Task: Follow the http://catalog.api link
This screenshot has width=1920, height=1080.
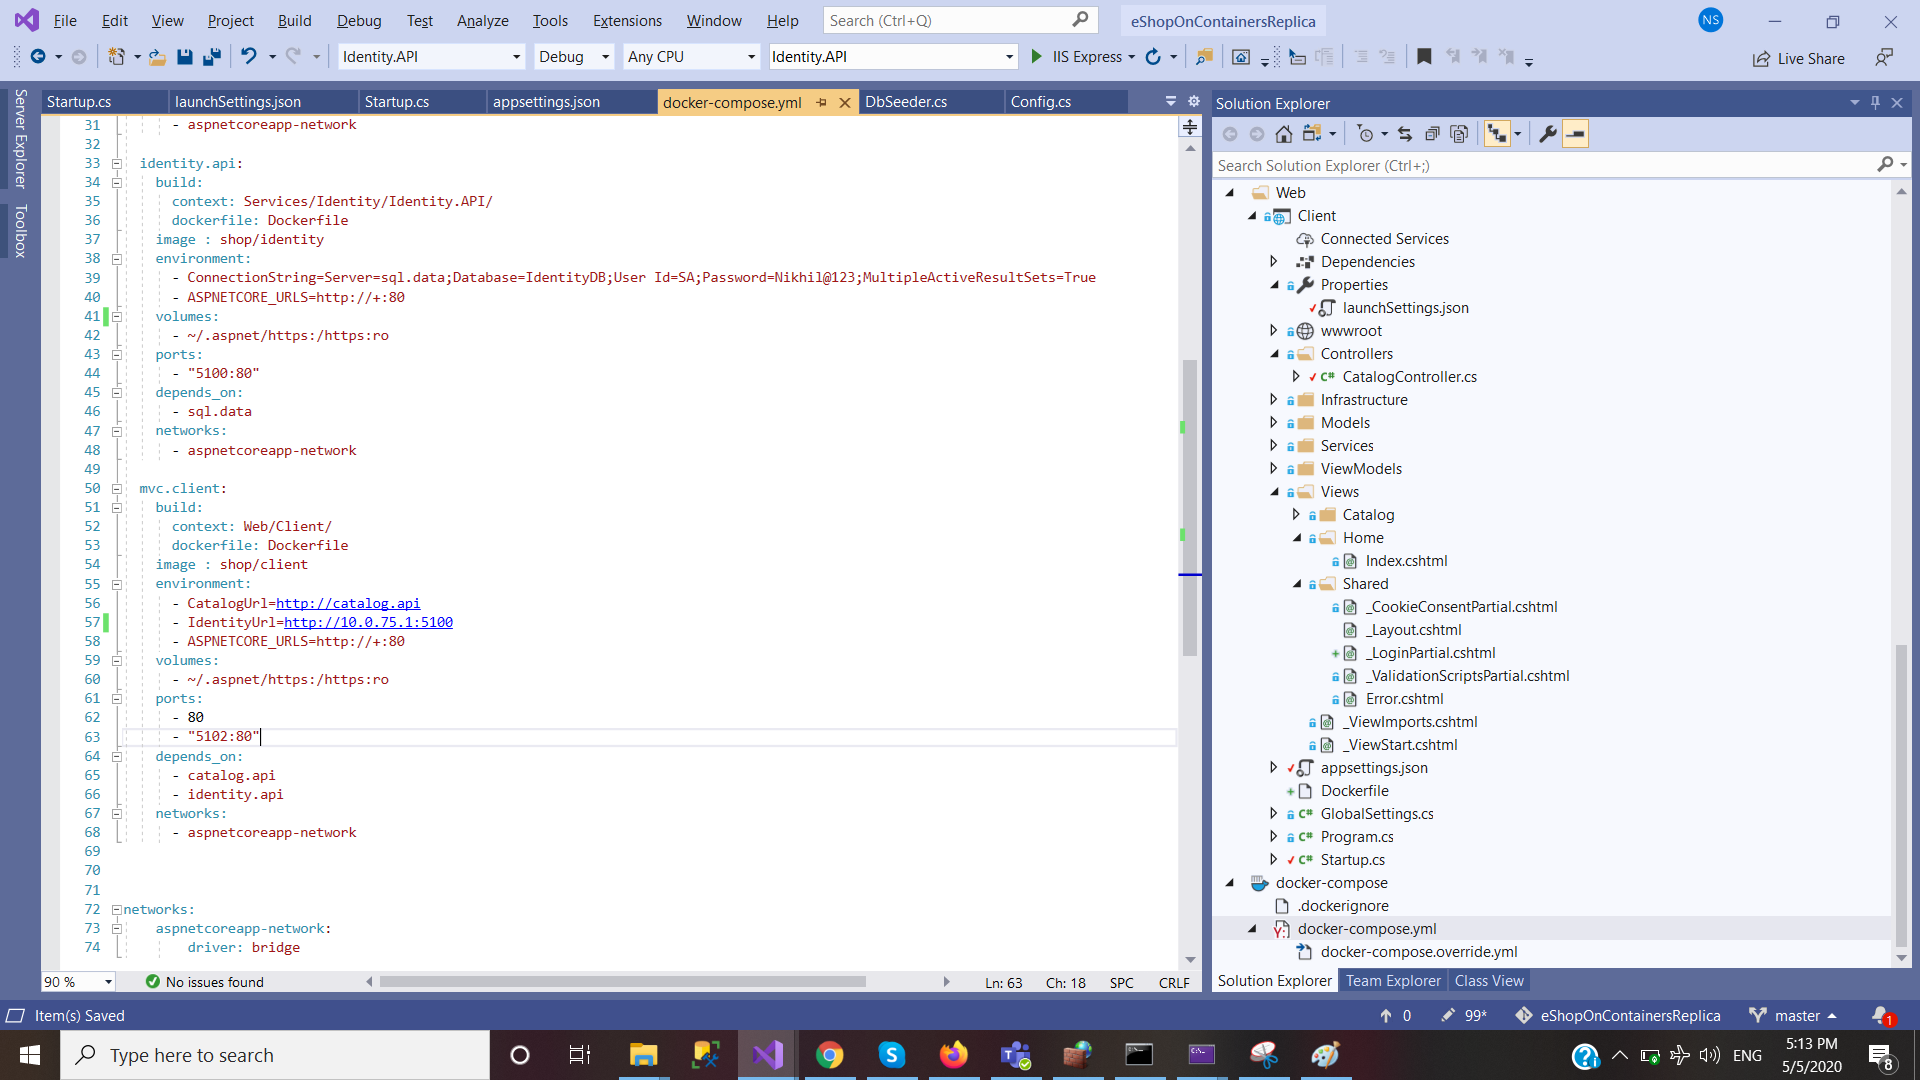Action: click(348, 603)
